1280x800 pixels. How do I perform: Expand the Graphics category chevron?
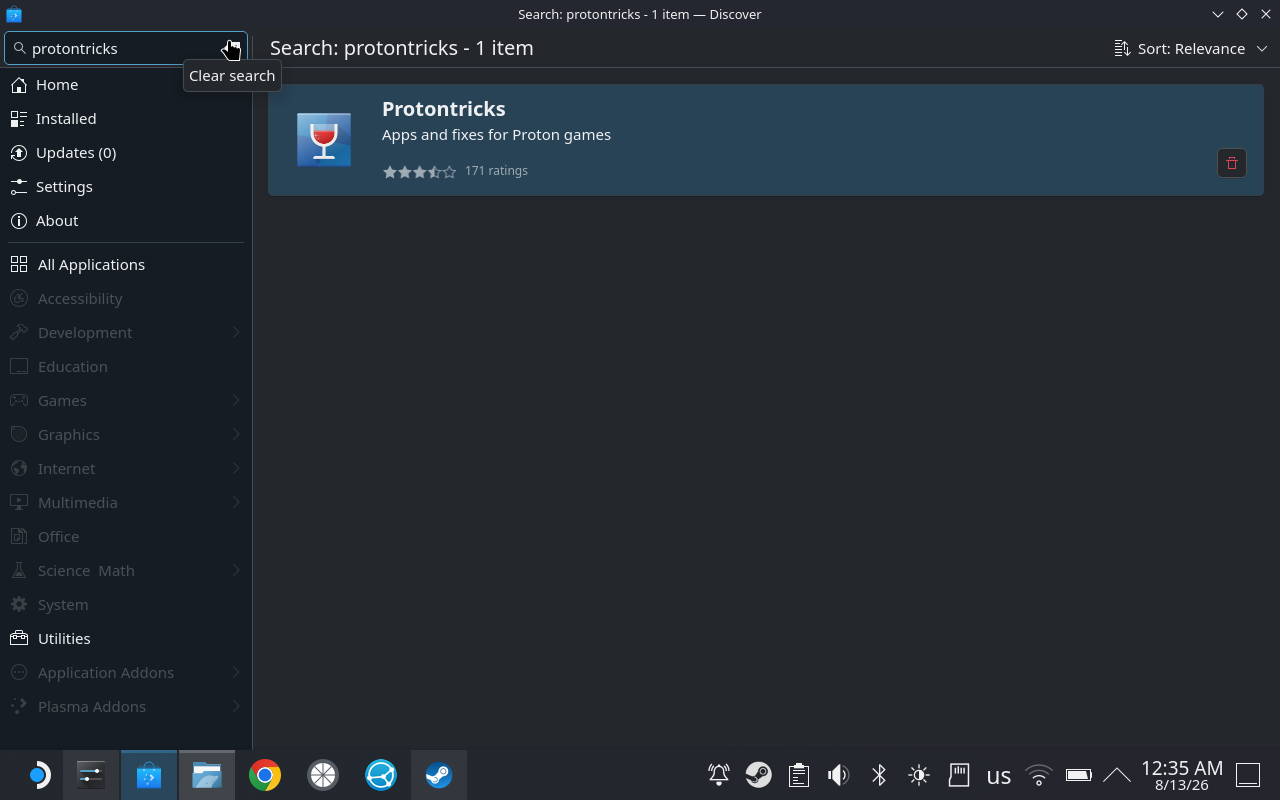click(236, 435)
